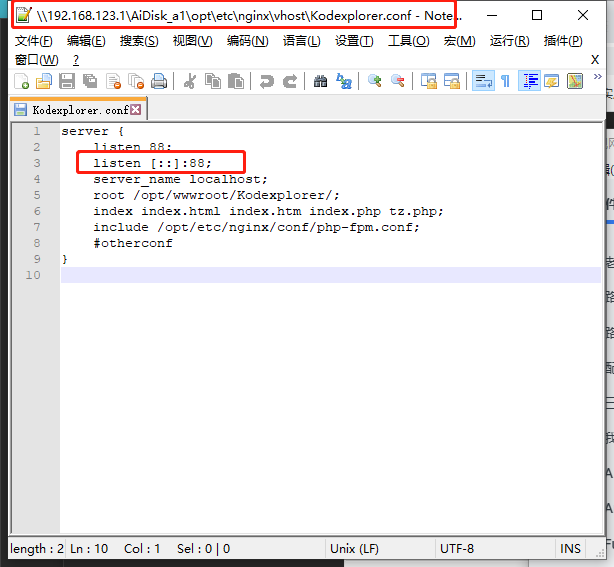Close the Kodexplorer.conf tab via its red X
This screenshot has height=567, width=614.
(x=136, y=110)
